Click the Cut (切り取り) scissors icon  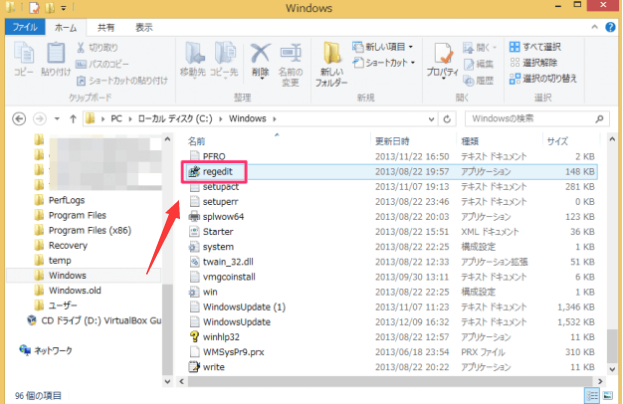[x=81, y=48]
